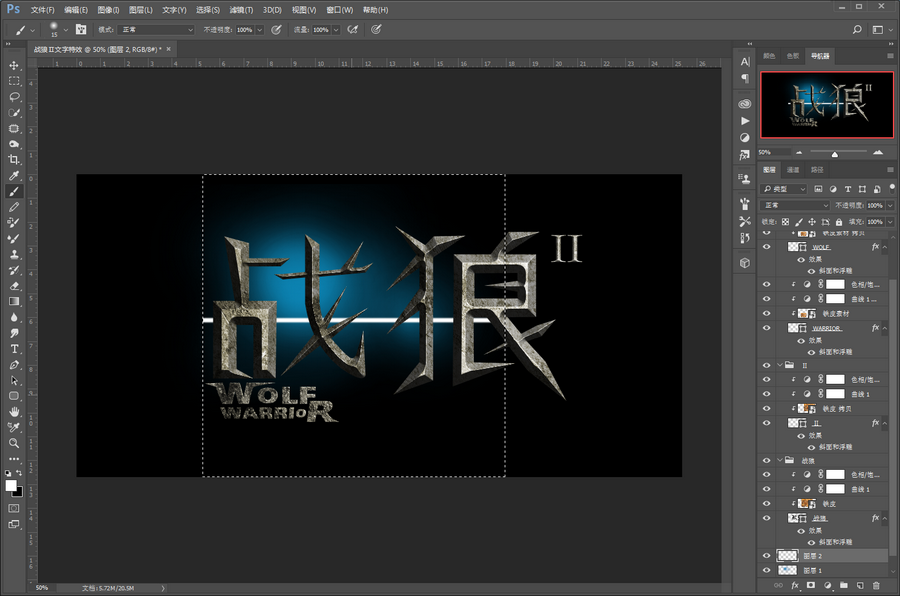
Task: Select the Zoom tool in toolbox
Action: tap(14, 442)
